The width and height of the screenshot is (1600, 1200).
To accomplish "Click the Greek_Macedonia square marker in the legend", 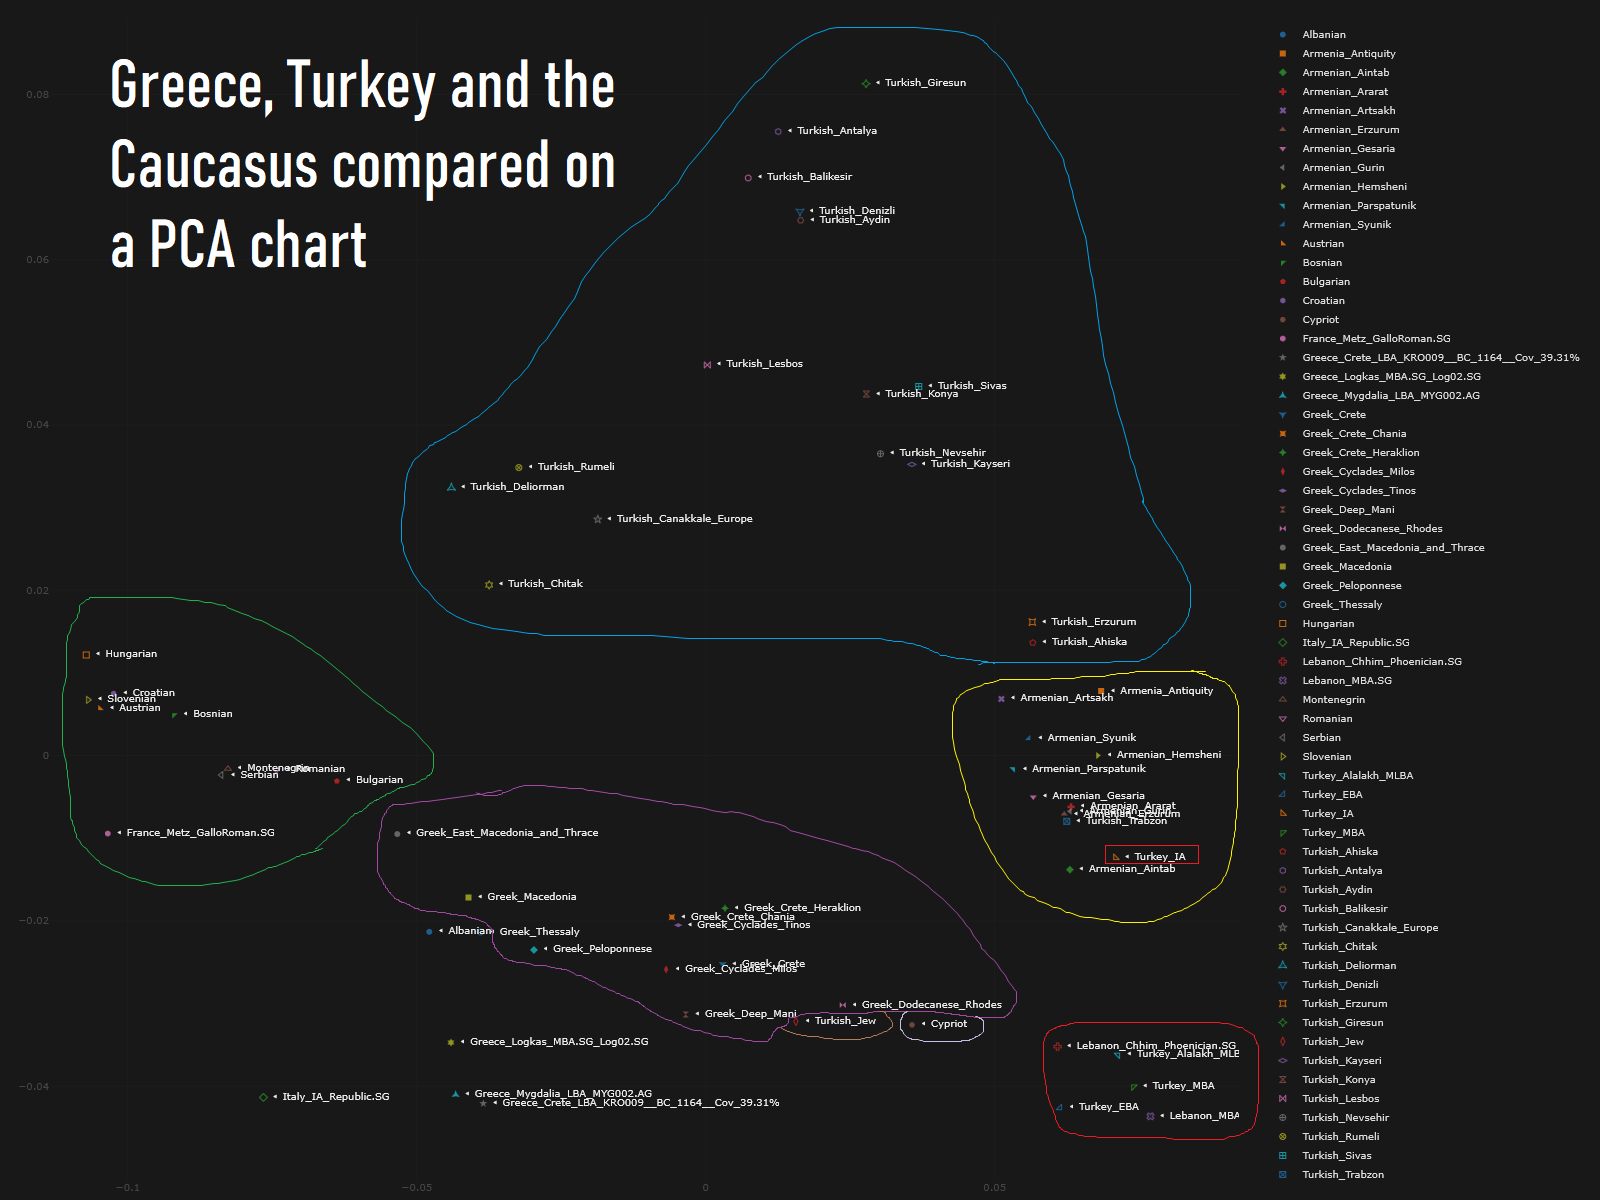I will 1283,567.
